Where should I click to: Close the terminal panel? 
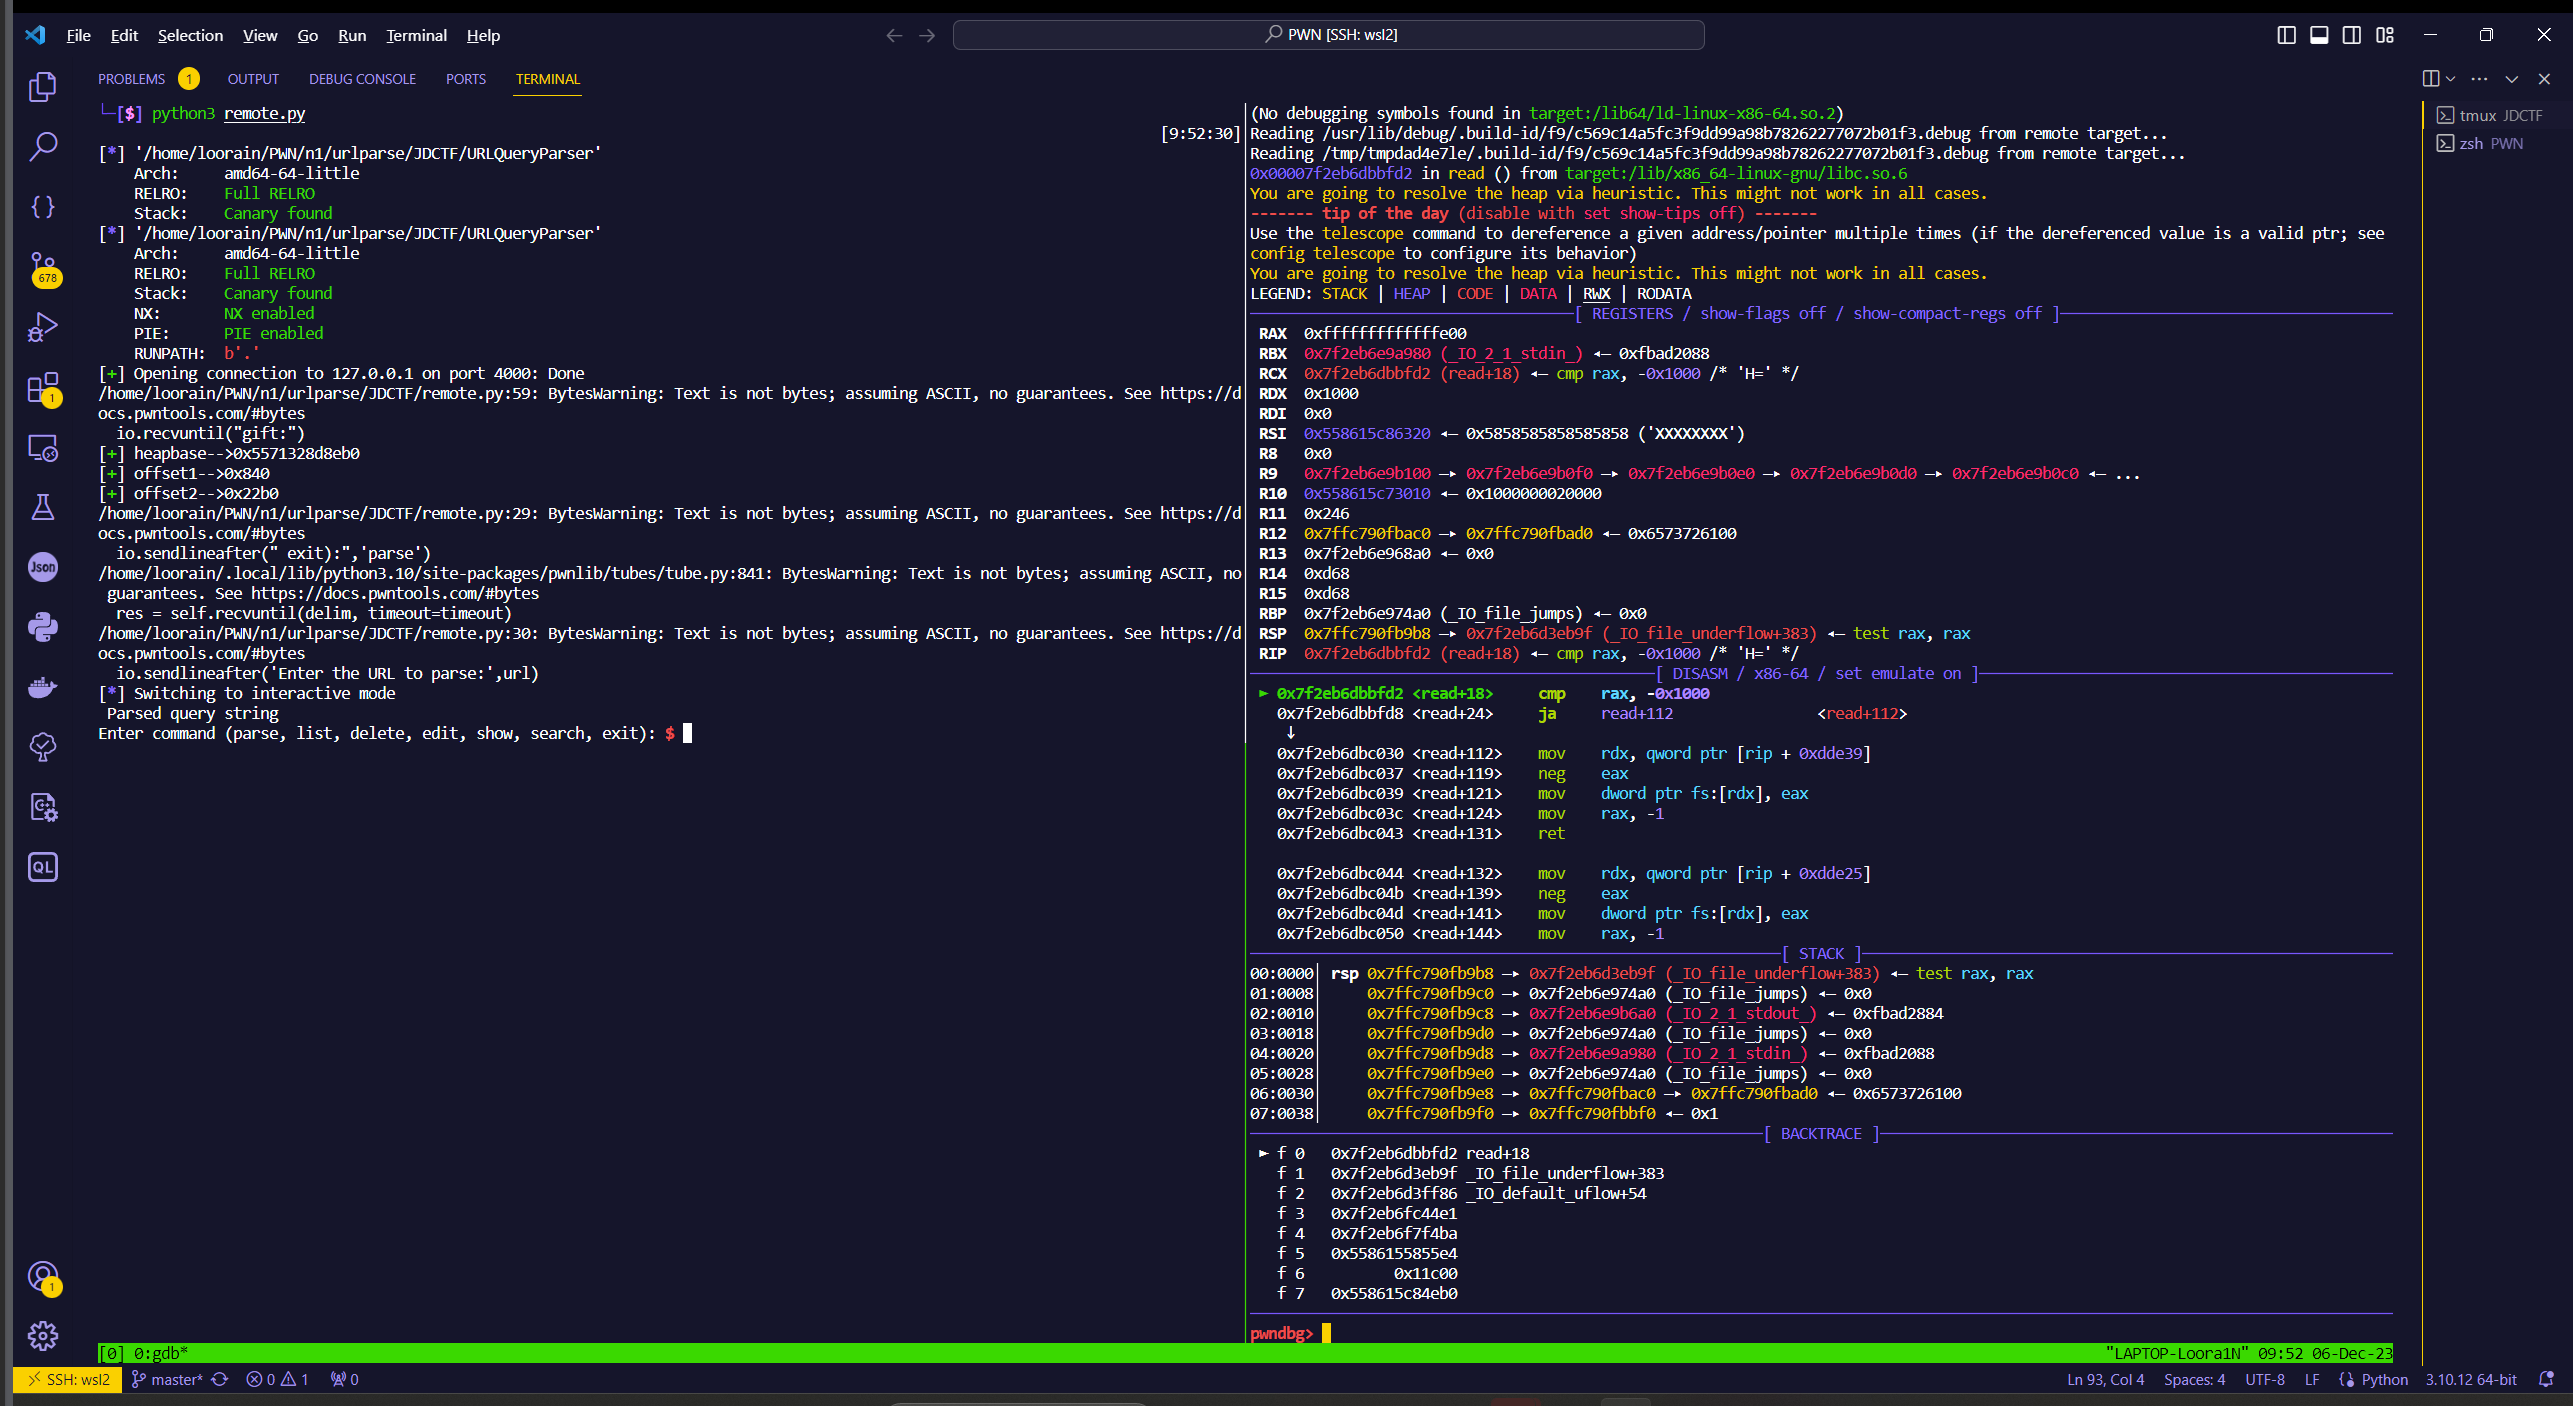pos(2544,79)
